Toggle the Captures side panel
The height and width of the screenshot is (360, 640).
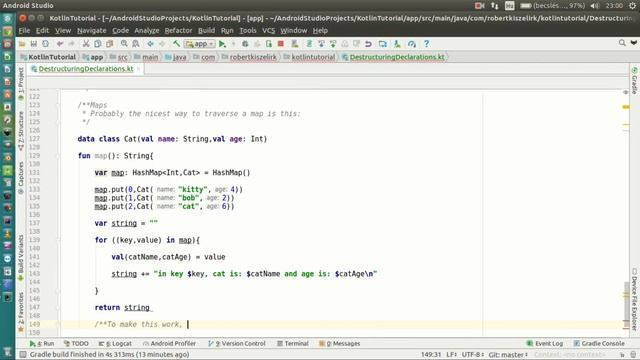tap(21, 178)
